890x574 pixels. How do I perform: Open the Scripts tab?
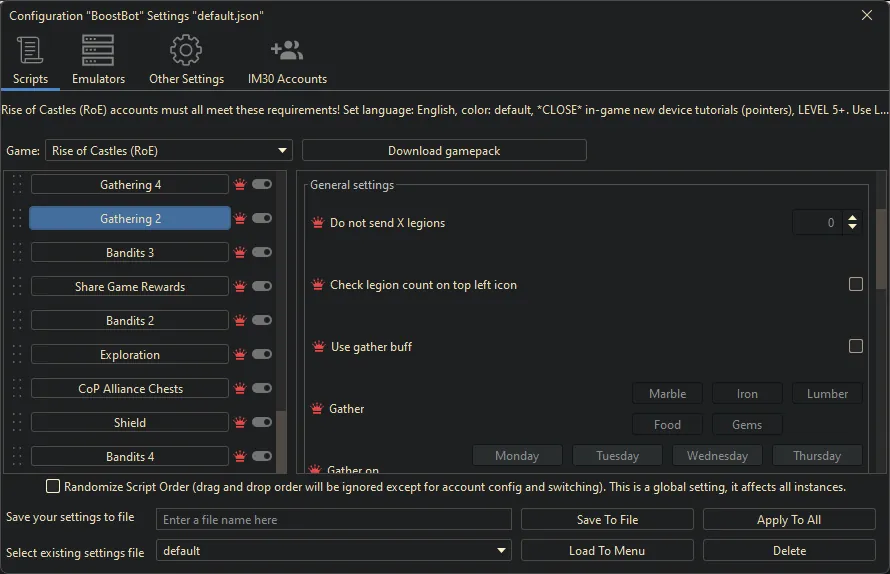coord(30,60)
